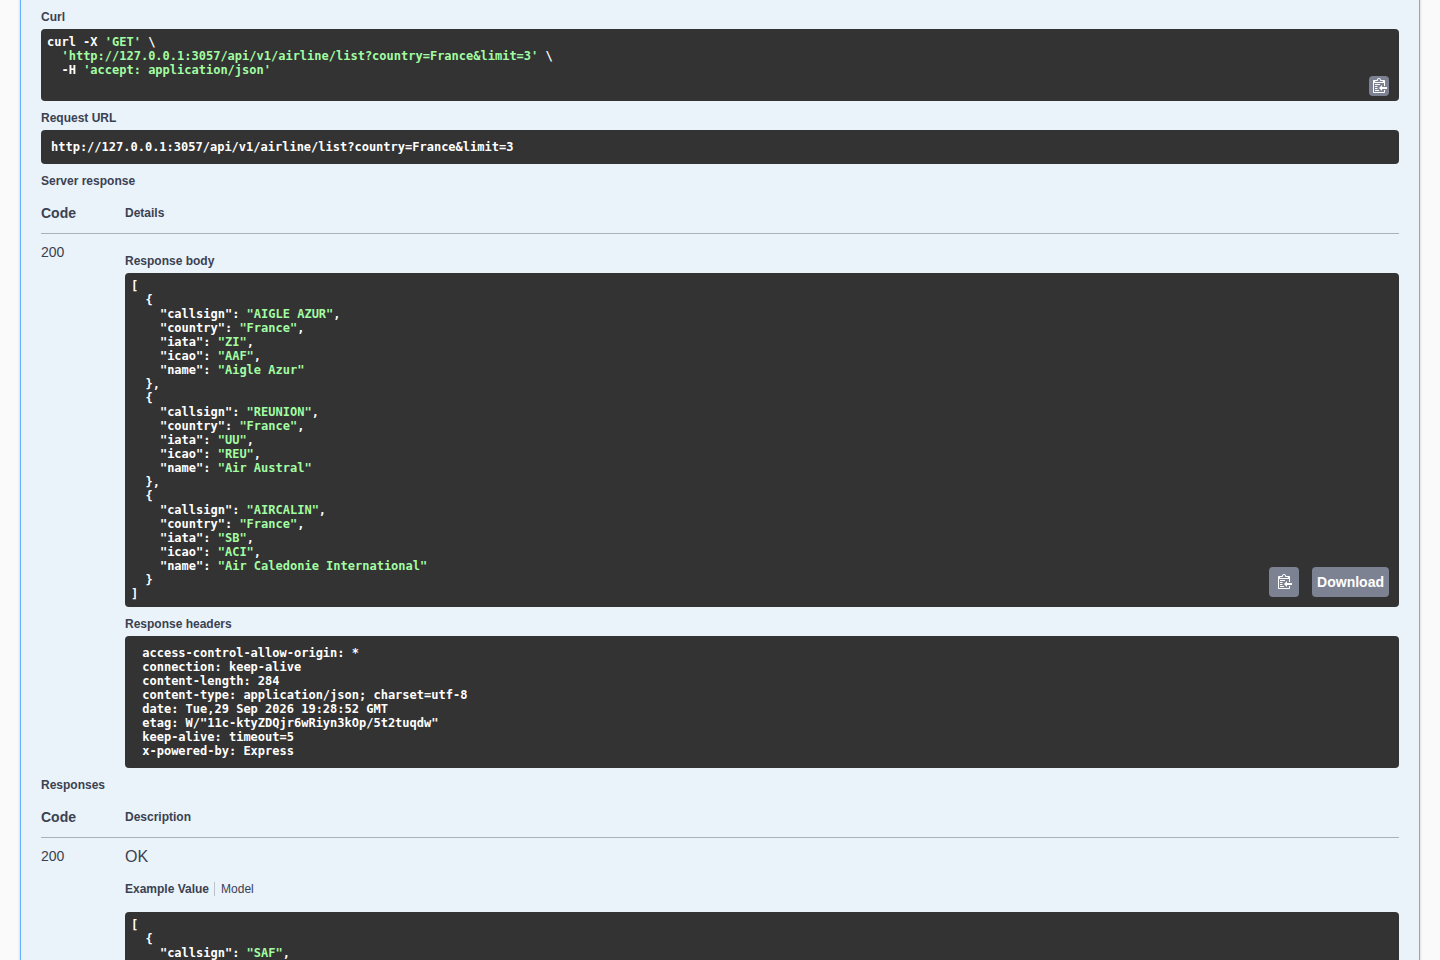Open the Model tab
The image size is (1440, 960).
click(237, 889)
